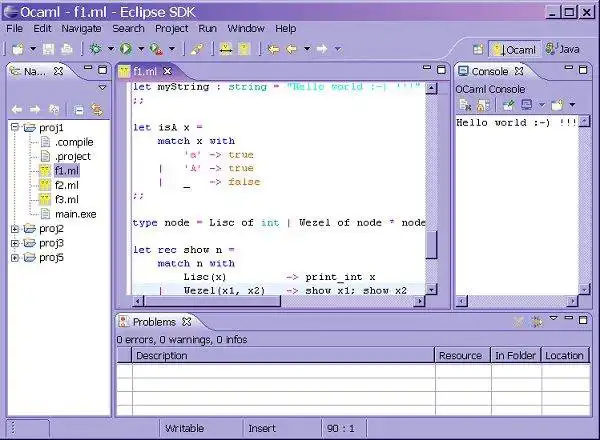Expand the proj3 tree node

click(15, 243)
